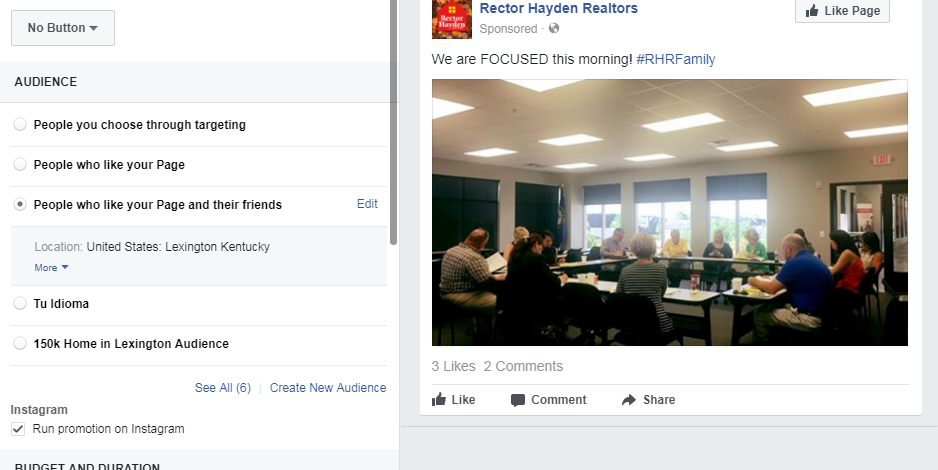Viewport: 938px width, 470px height.
Task: Open the No Button dropdown
Action: (x=63, y=28)
